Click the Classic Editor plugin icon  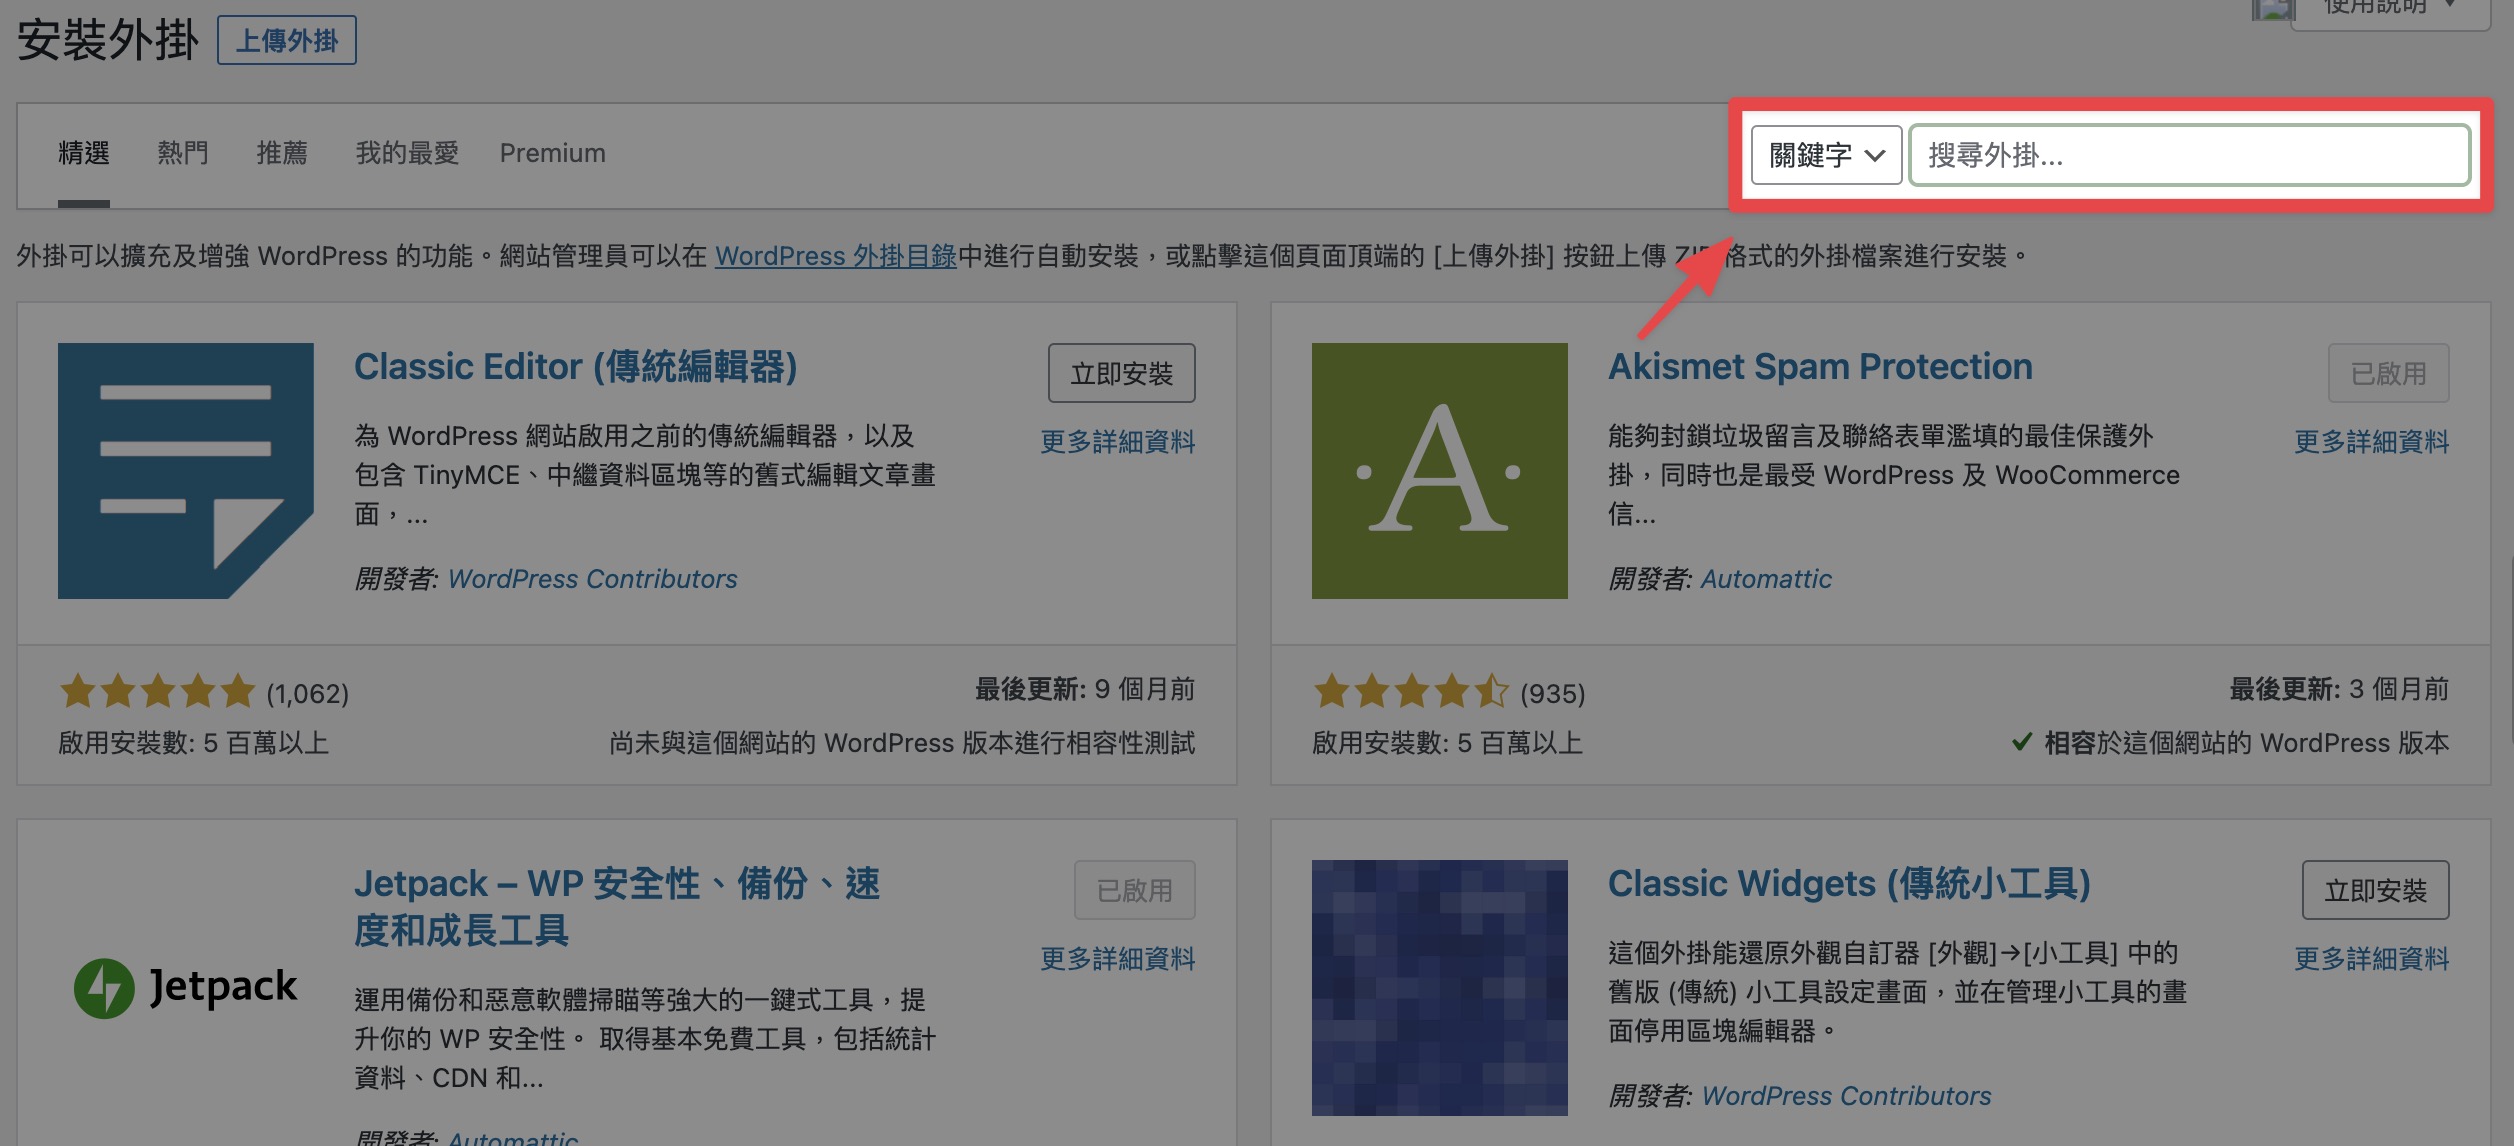pos(186,471)
